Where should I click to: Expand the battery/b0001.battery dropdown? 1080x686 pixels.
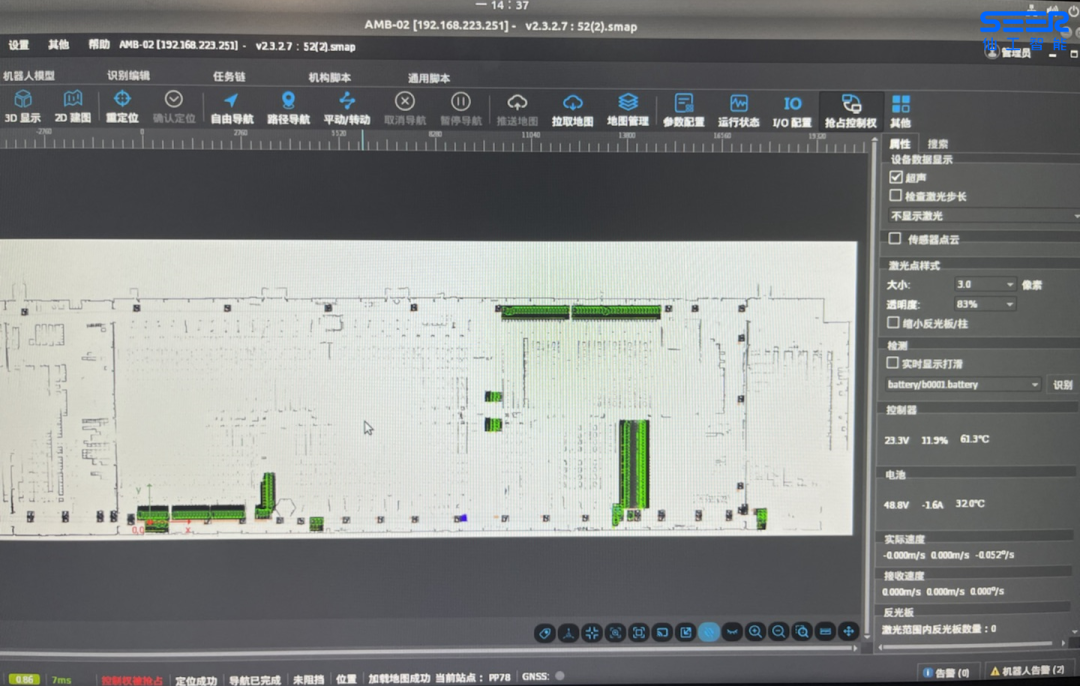point(964,385)
